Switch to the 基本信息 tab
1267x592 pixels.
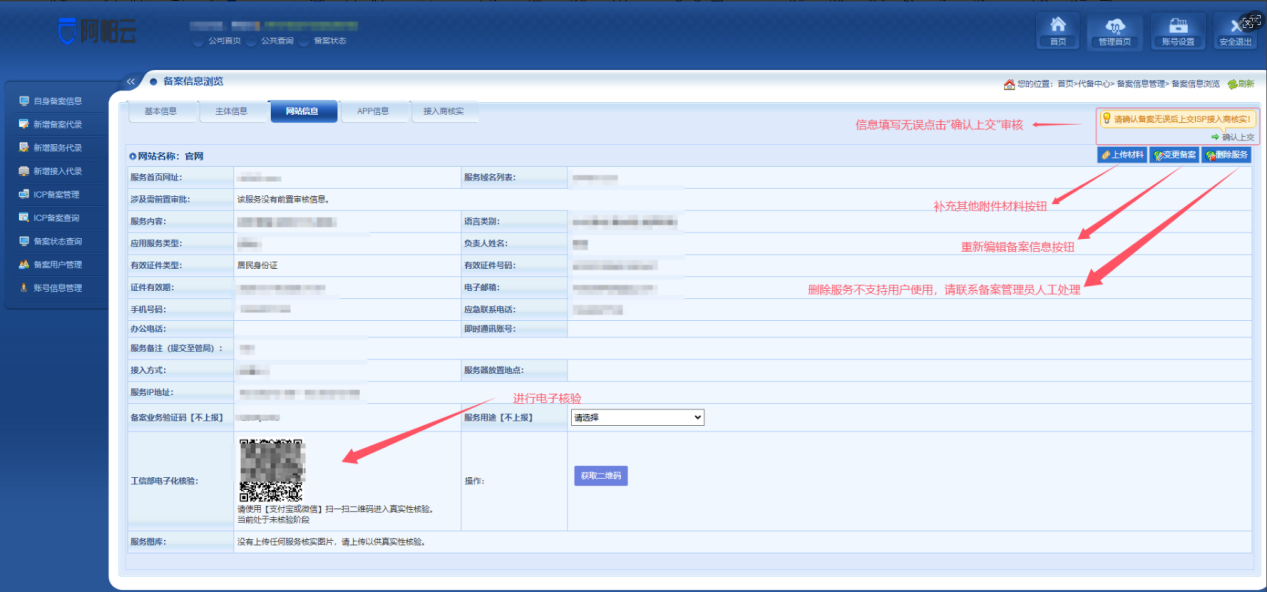click(x=160, y=111)
